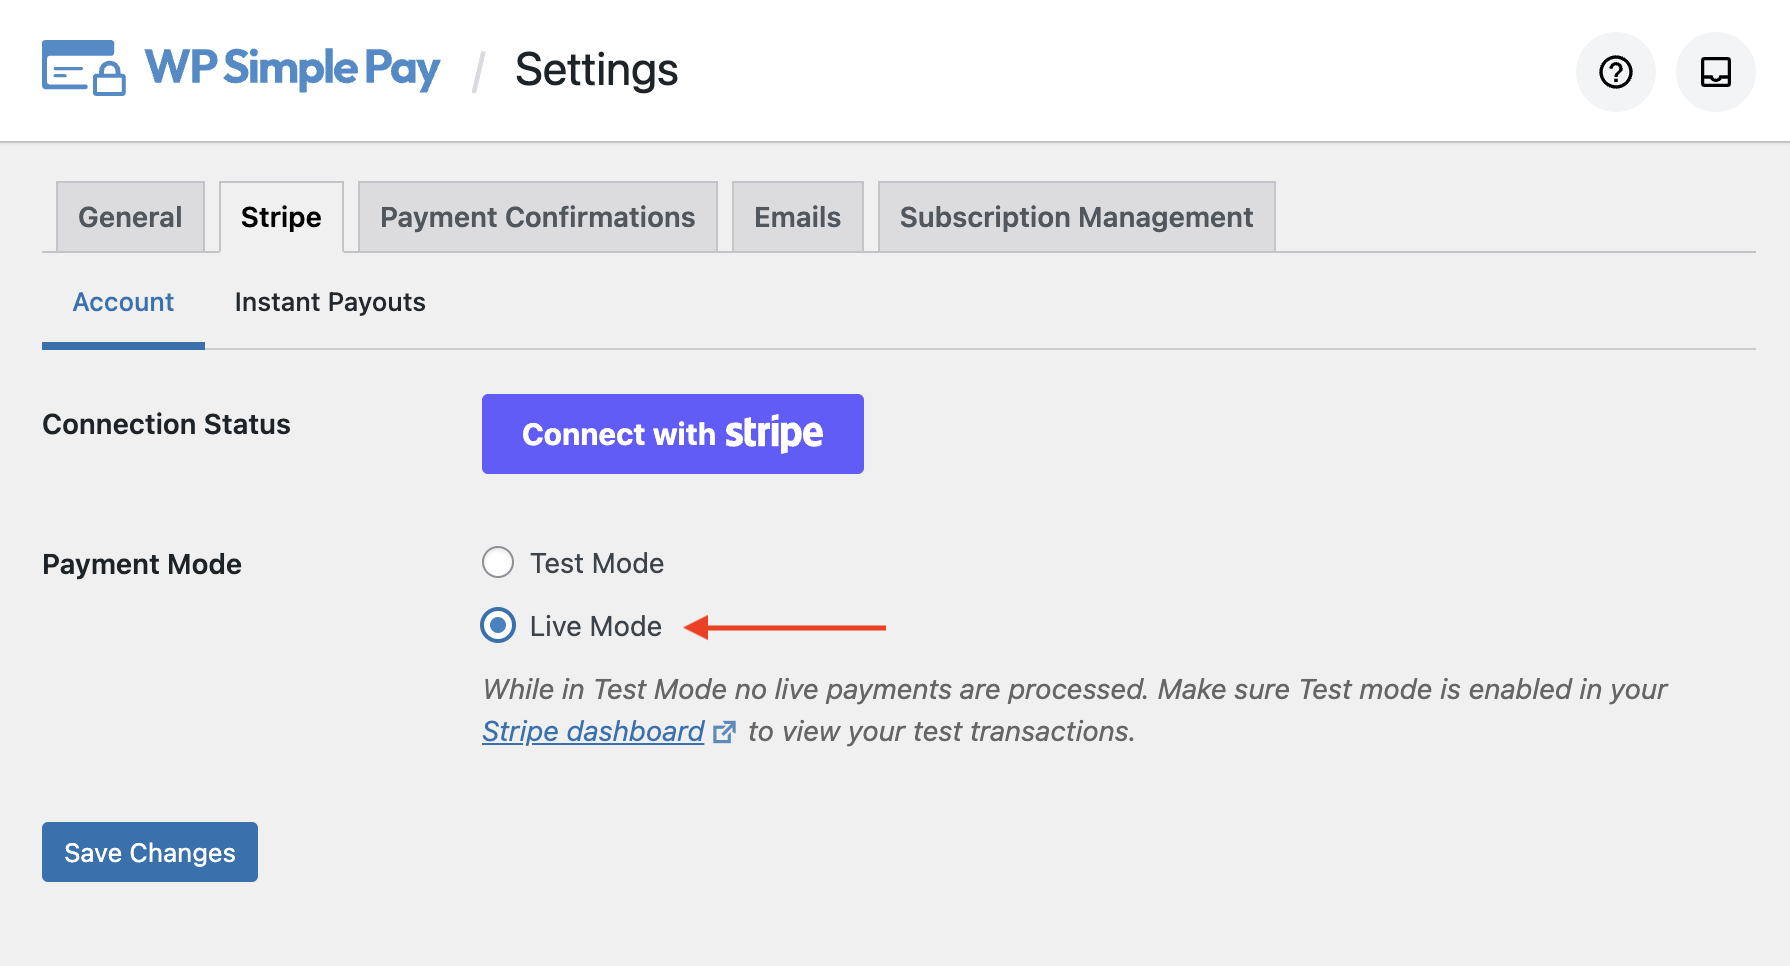
Task: Click the Test Mode label text
Action: (597, 563)
